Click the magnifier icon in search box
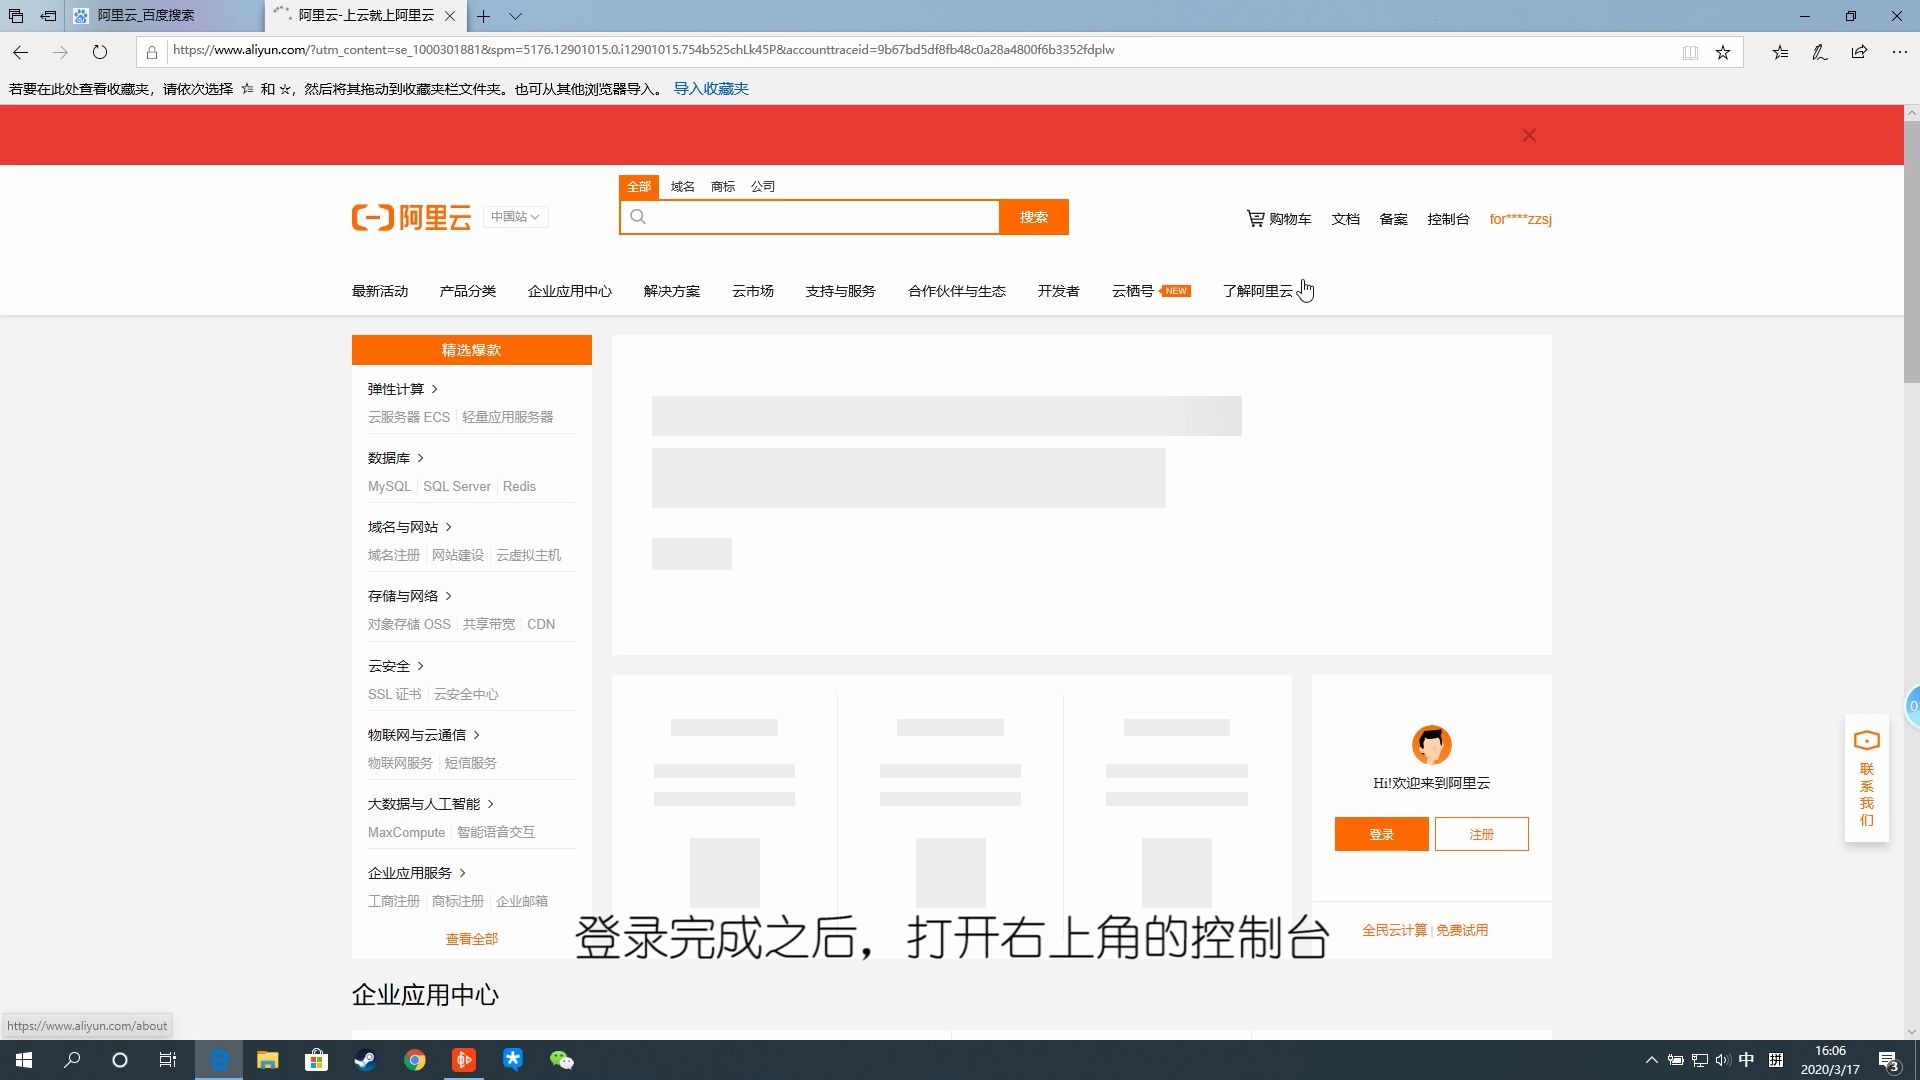 point(638,217)
